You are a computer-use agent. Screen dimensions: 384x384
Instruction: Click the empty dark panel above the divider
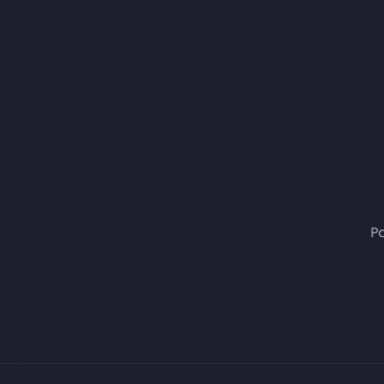pyautogui.click(x=192, y=181)
